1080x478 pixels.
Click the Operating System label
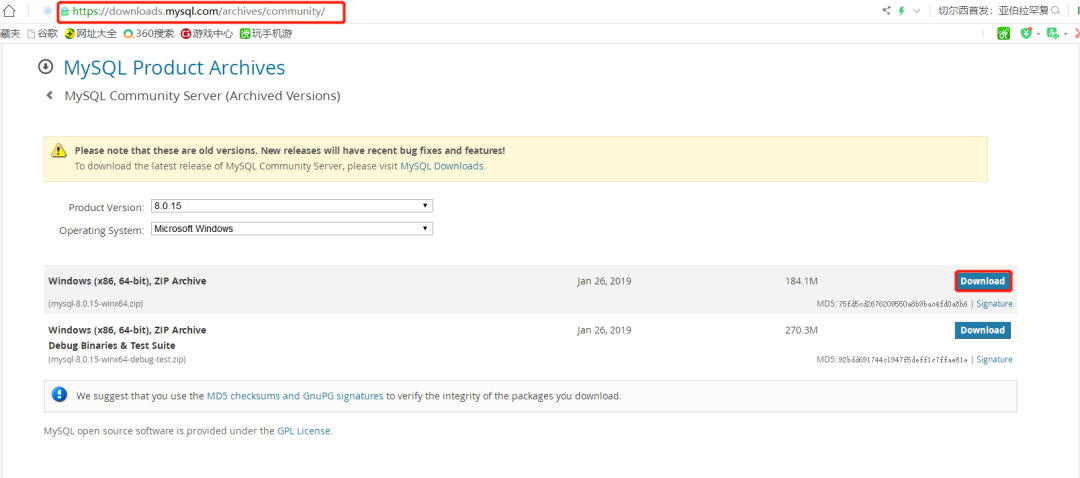point(102,229)
